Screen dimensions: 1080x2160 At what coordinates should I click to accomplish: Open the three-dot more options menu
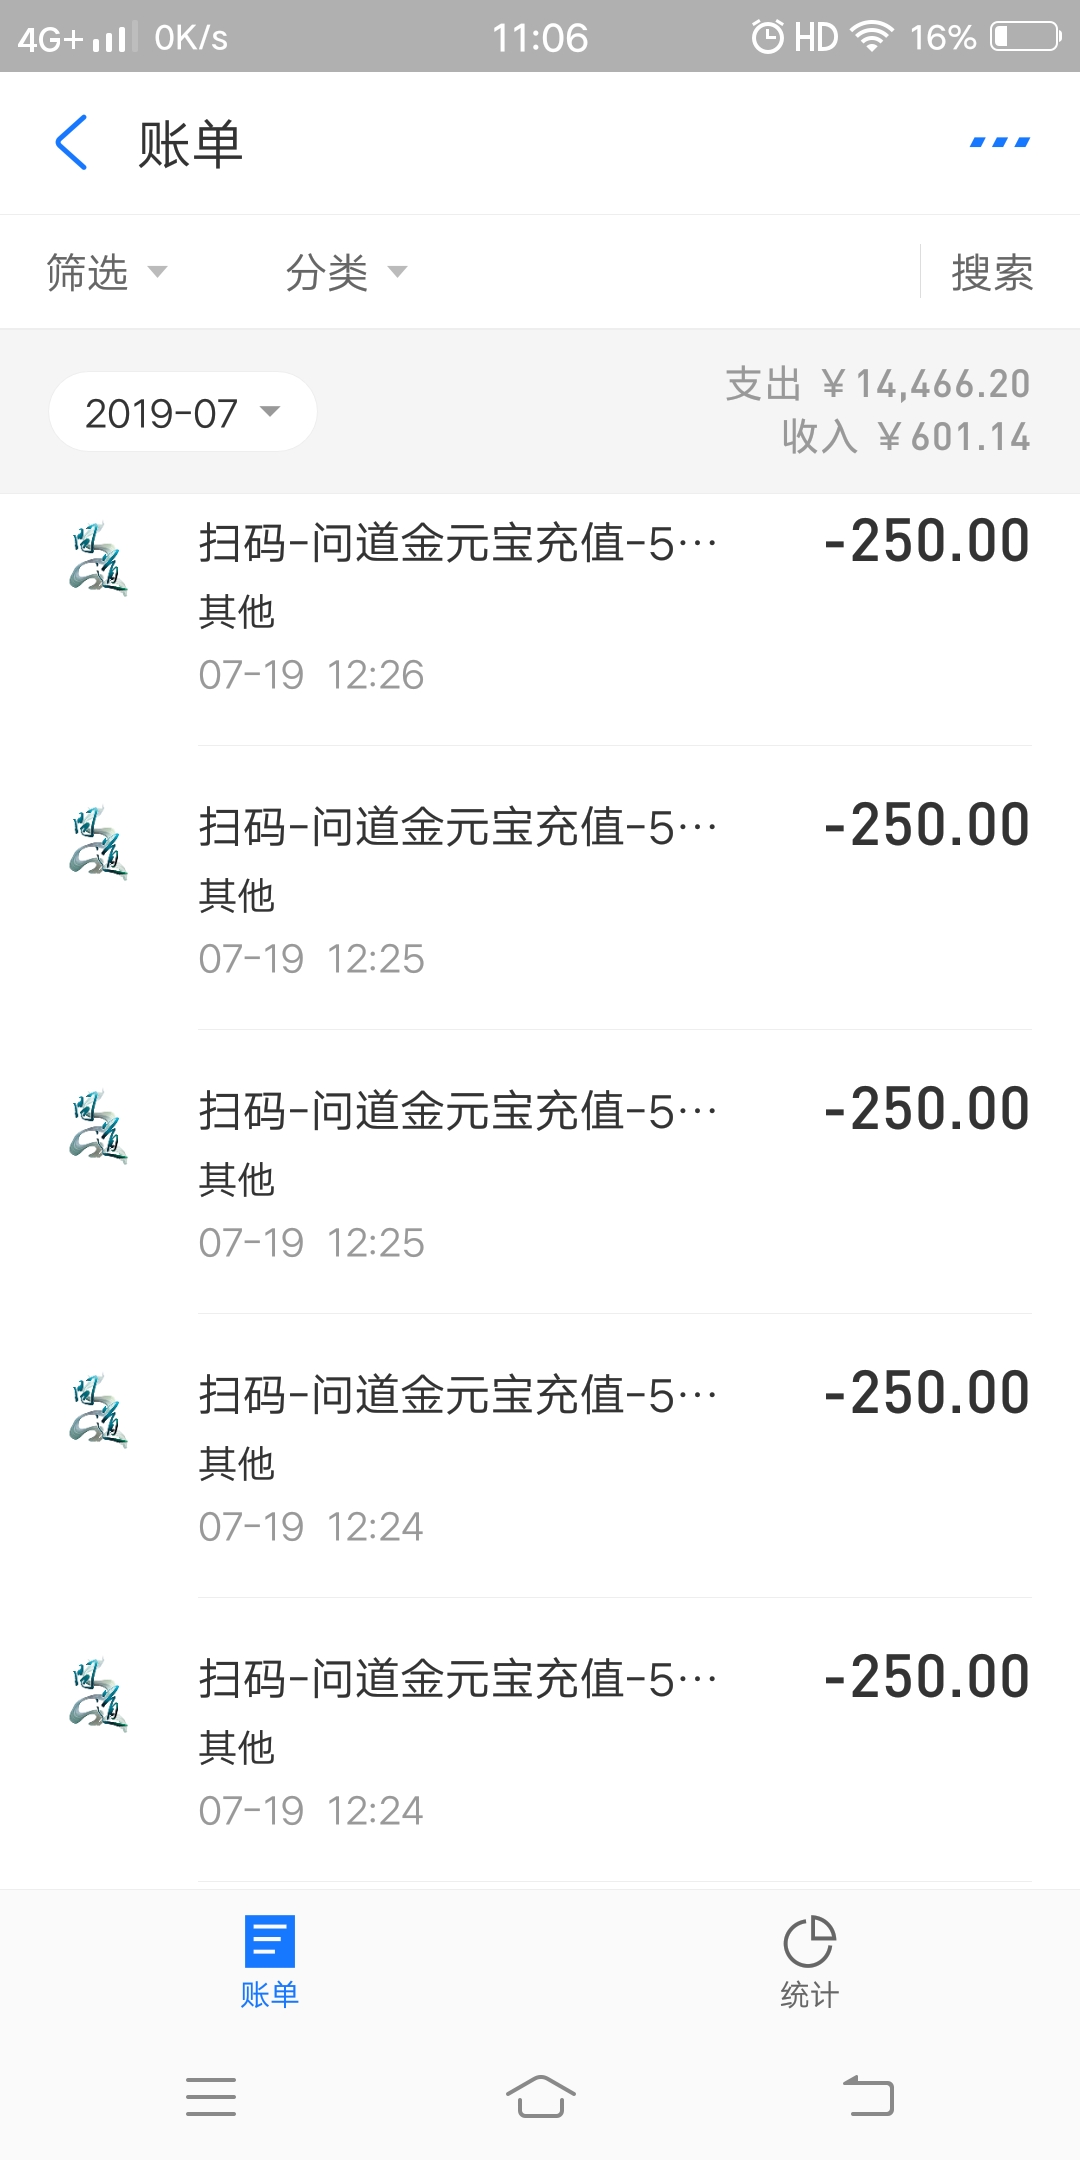tap(999, 143)
